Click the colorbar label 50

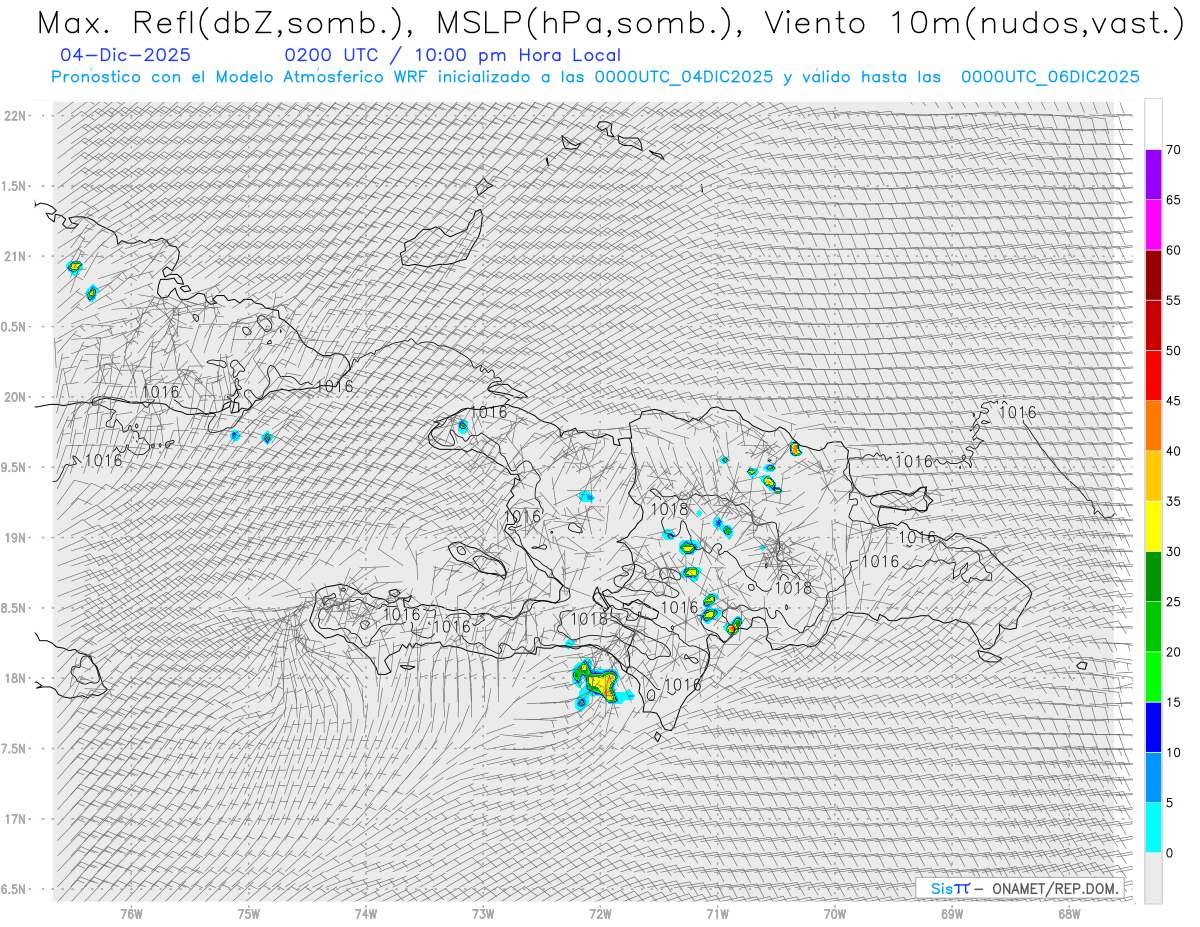click(x=1173, y=351)
